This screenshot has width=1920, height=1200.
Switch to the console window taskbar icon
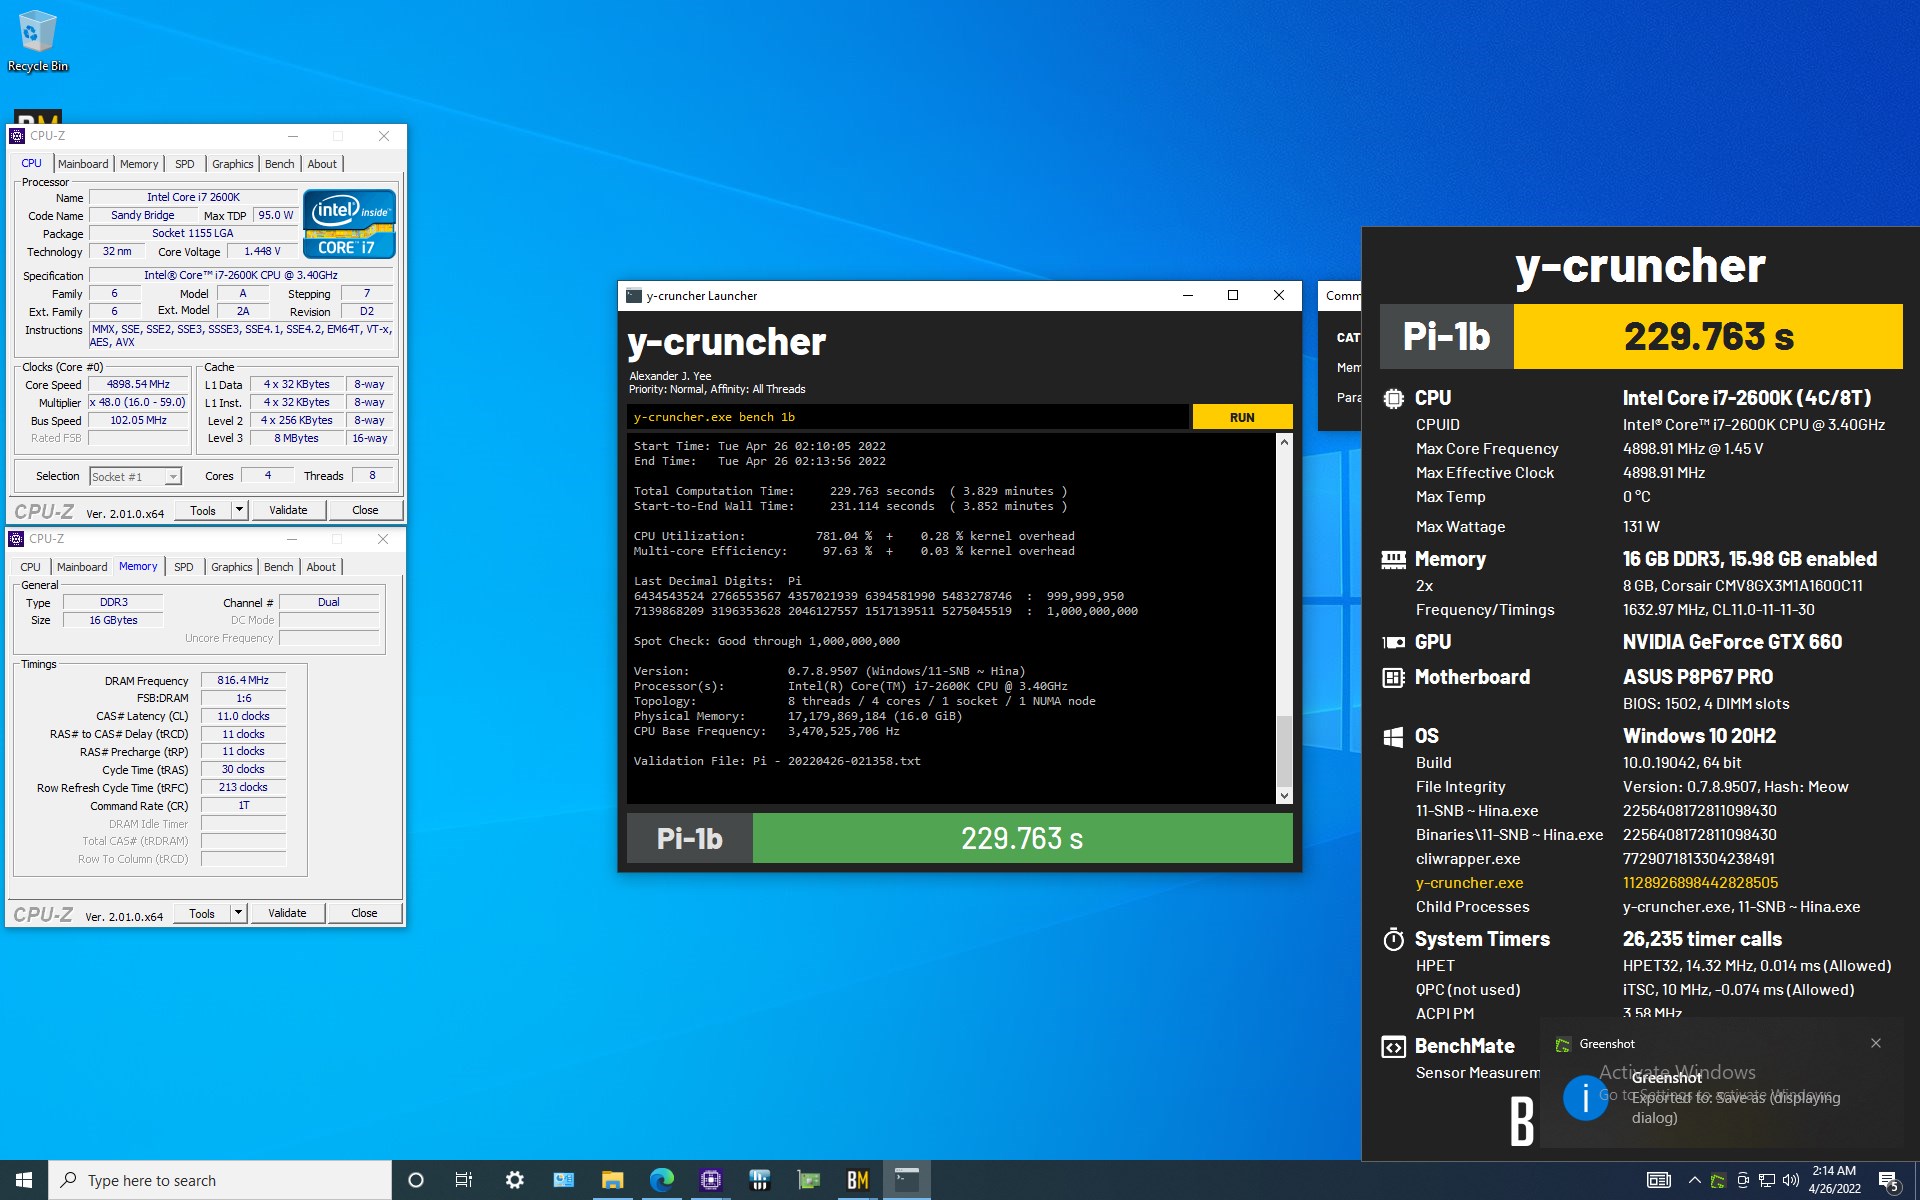click(x=906, y=1180)
